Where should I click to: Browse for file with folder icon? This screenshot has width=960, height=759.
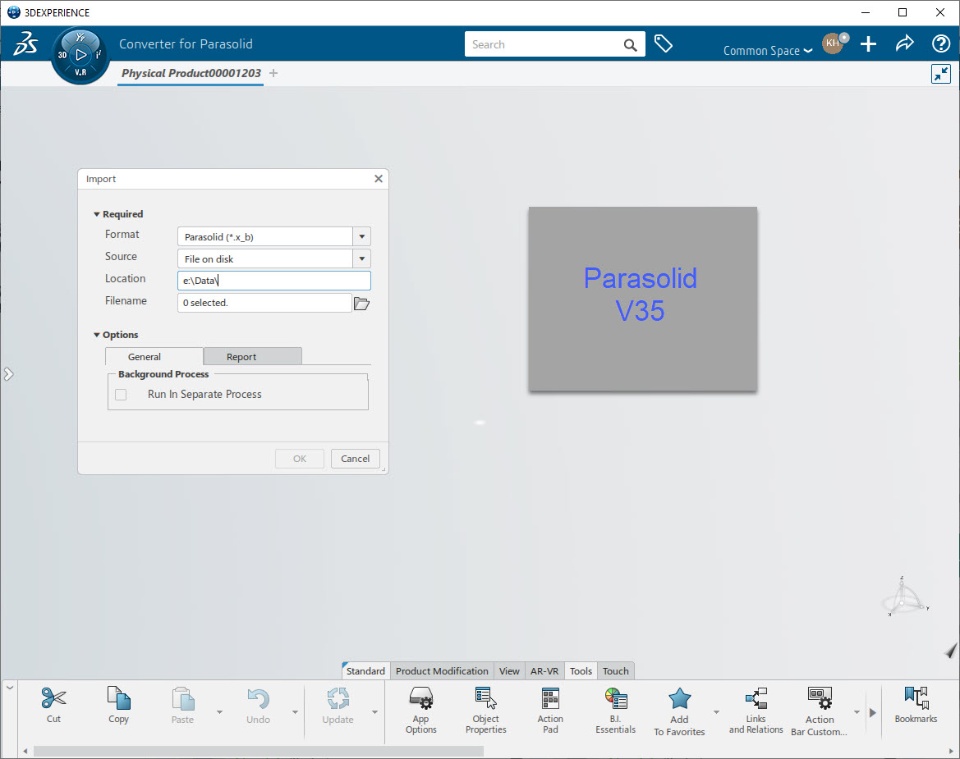(362, 303)
